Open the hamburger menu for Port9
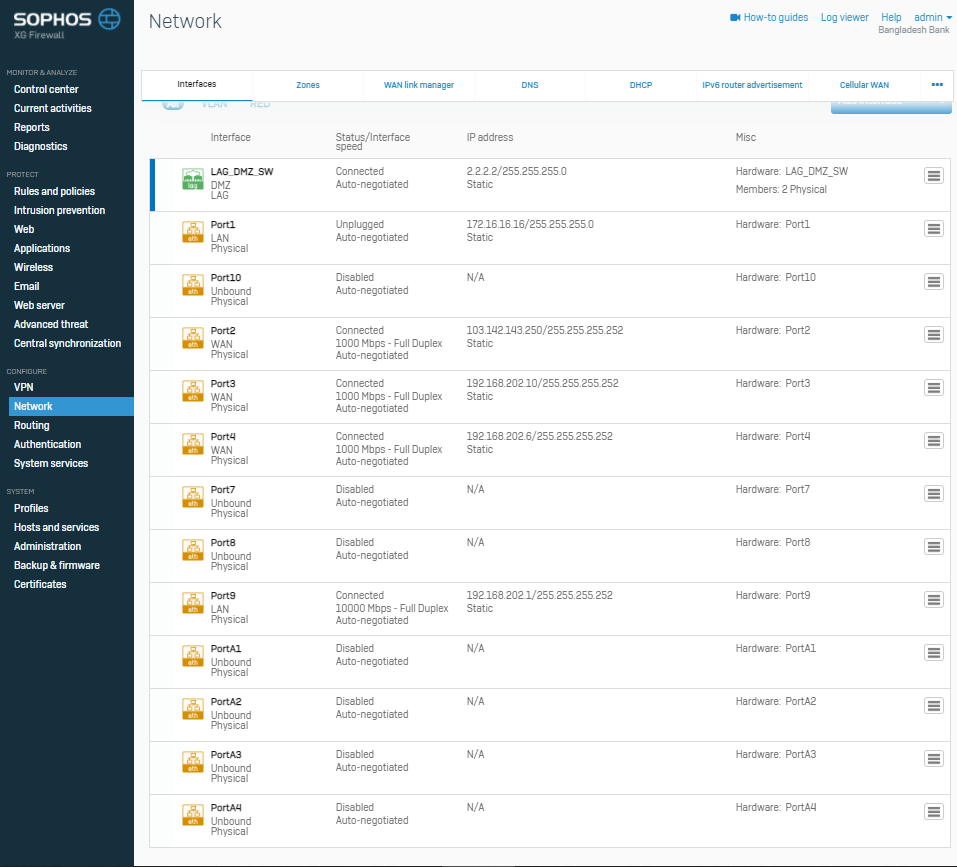The height and width of the screenshot is (867, 957). click(934, 600)
